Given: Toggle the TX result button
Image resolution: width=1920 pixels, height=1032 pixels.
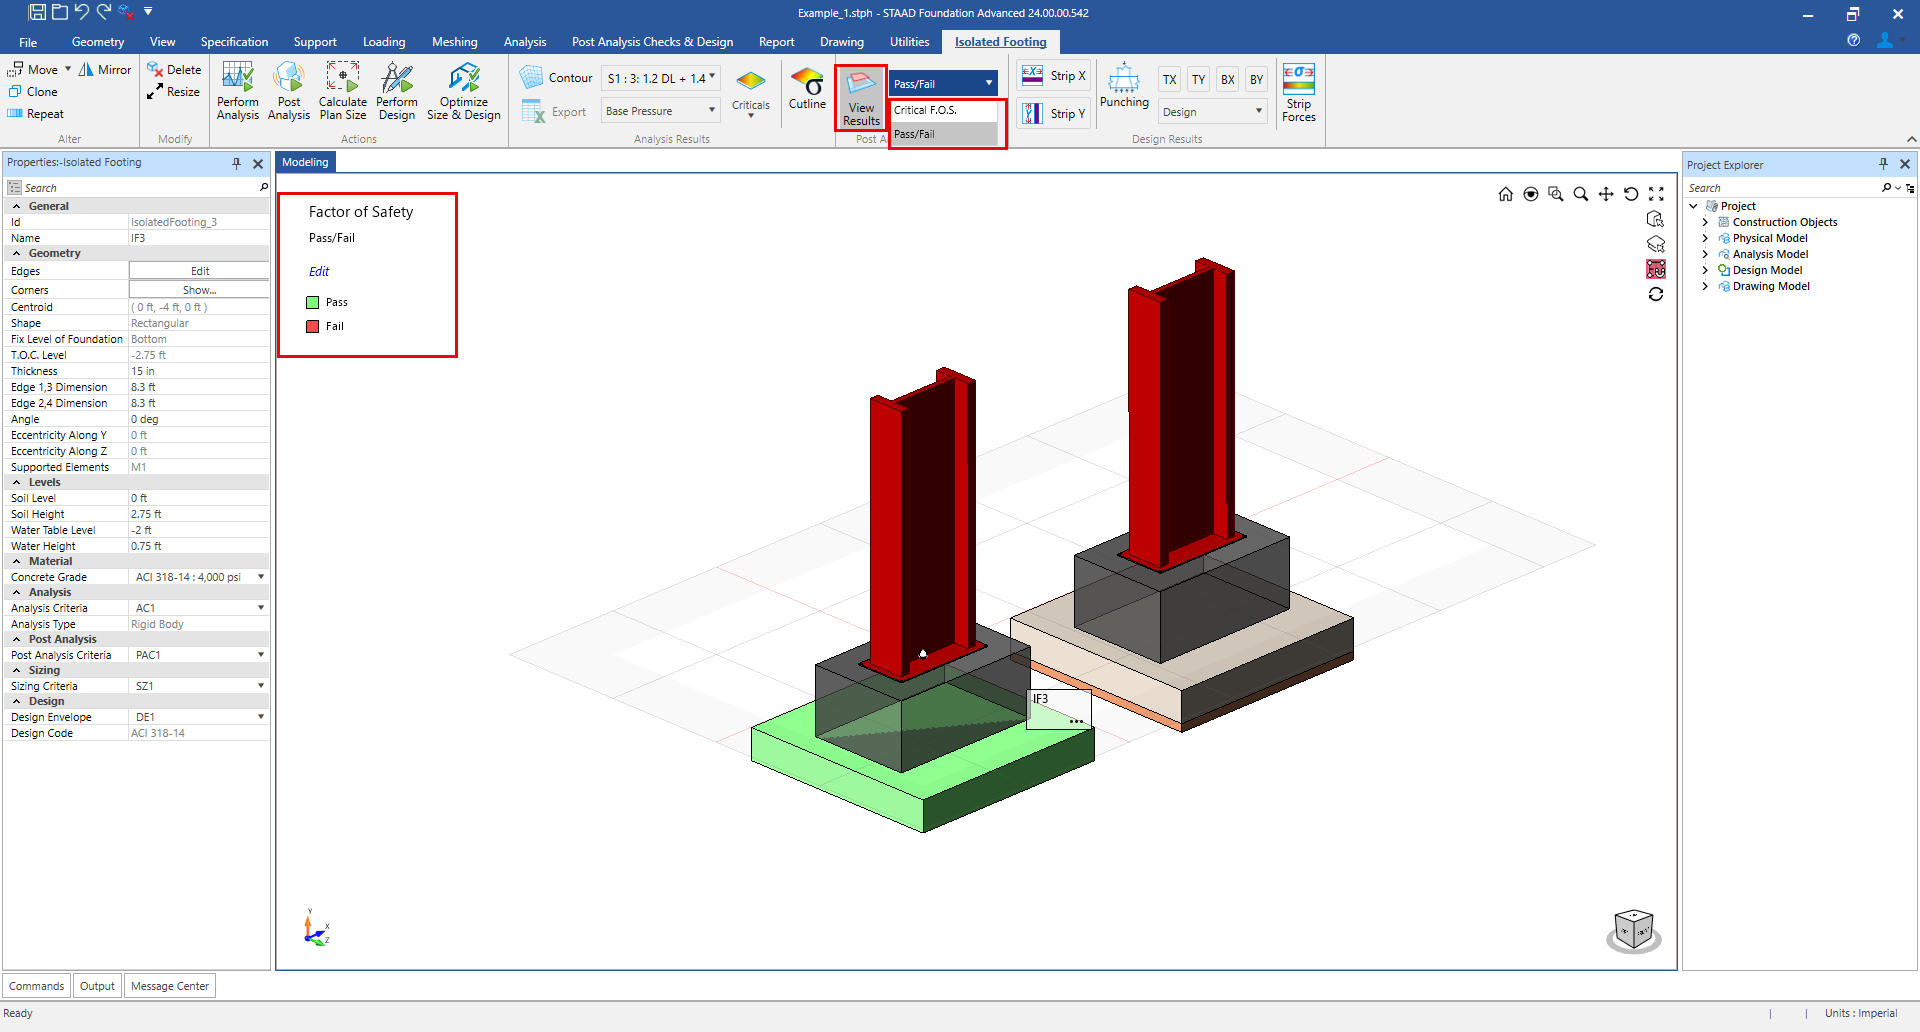Looking at the screenshot, I should (1169, 80).
